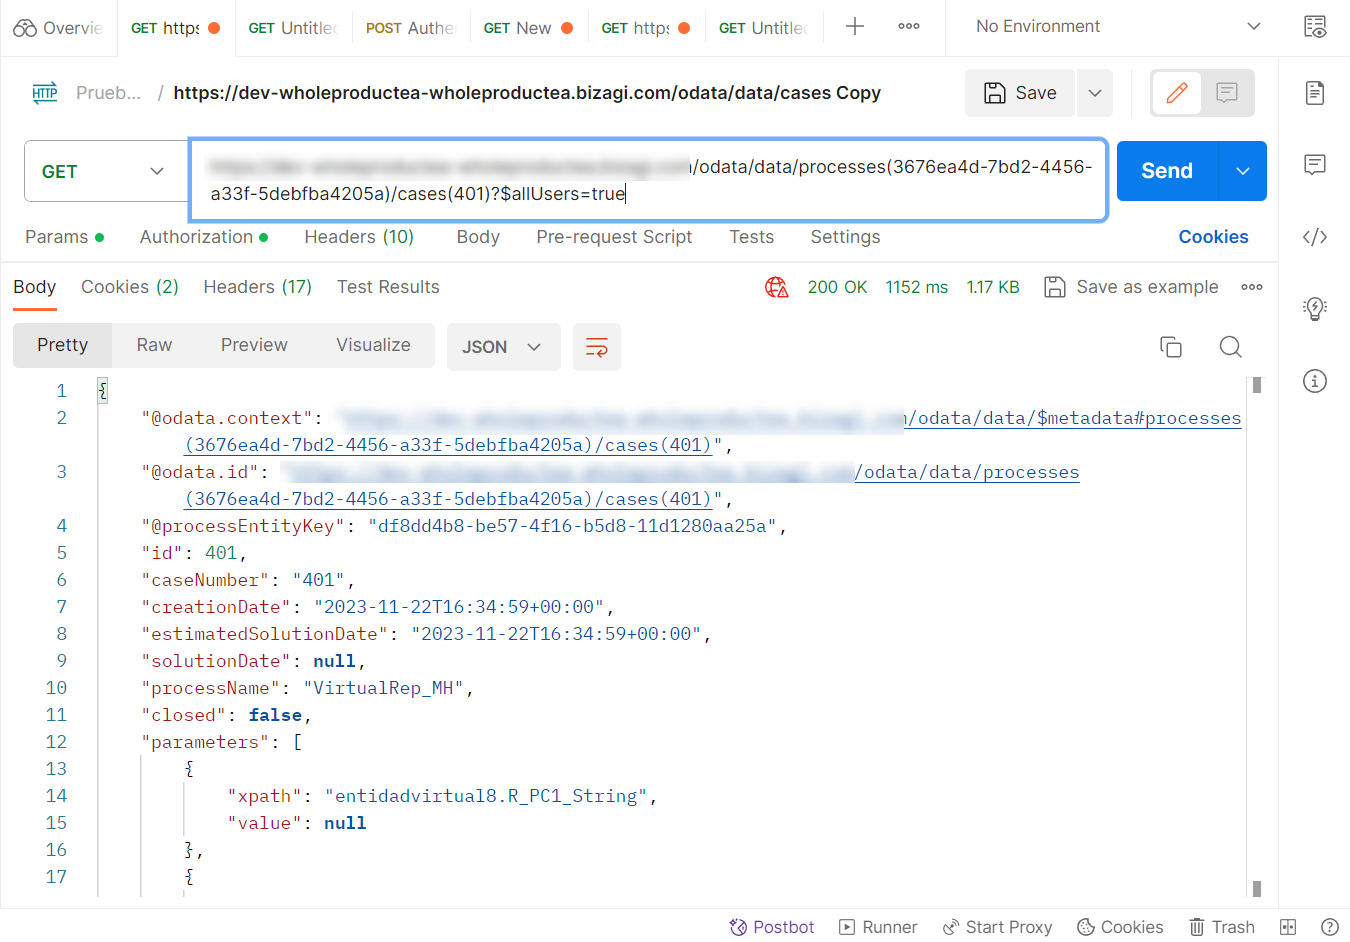The height and width of the screenshot is (942, 1350).
Task: Expand the Send options arrow
Action: click(1243, 171)
